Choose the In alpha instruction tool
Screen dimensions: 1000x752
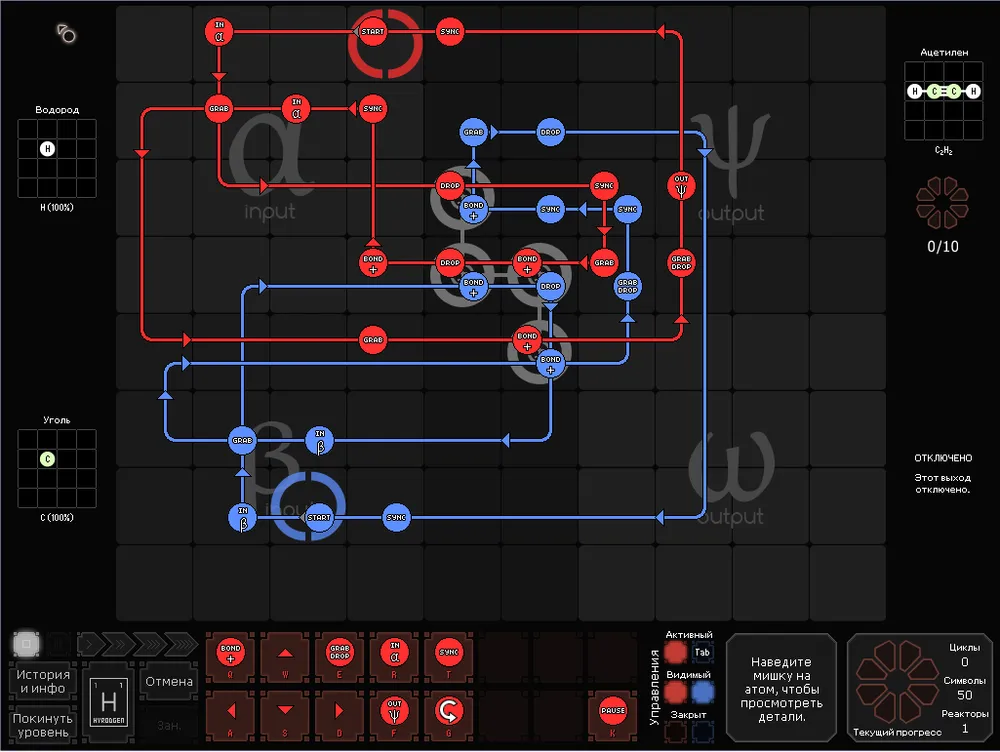click(393, 653)
